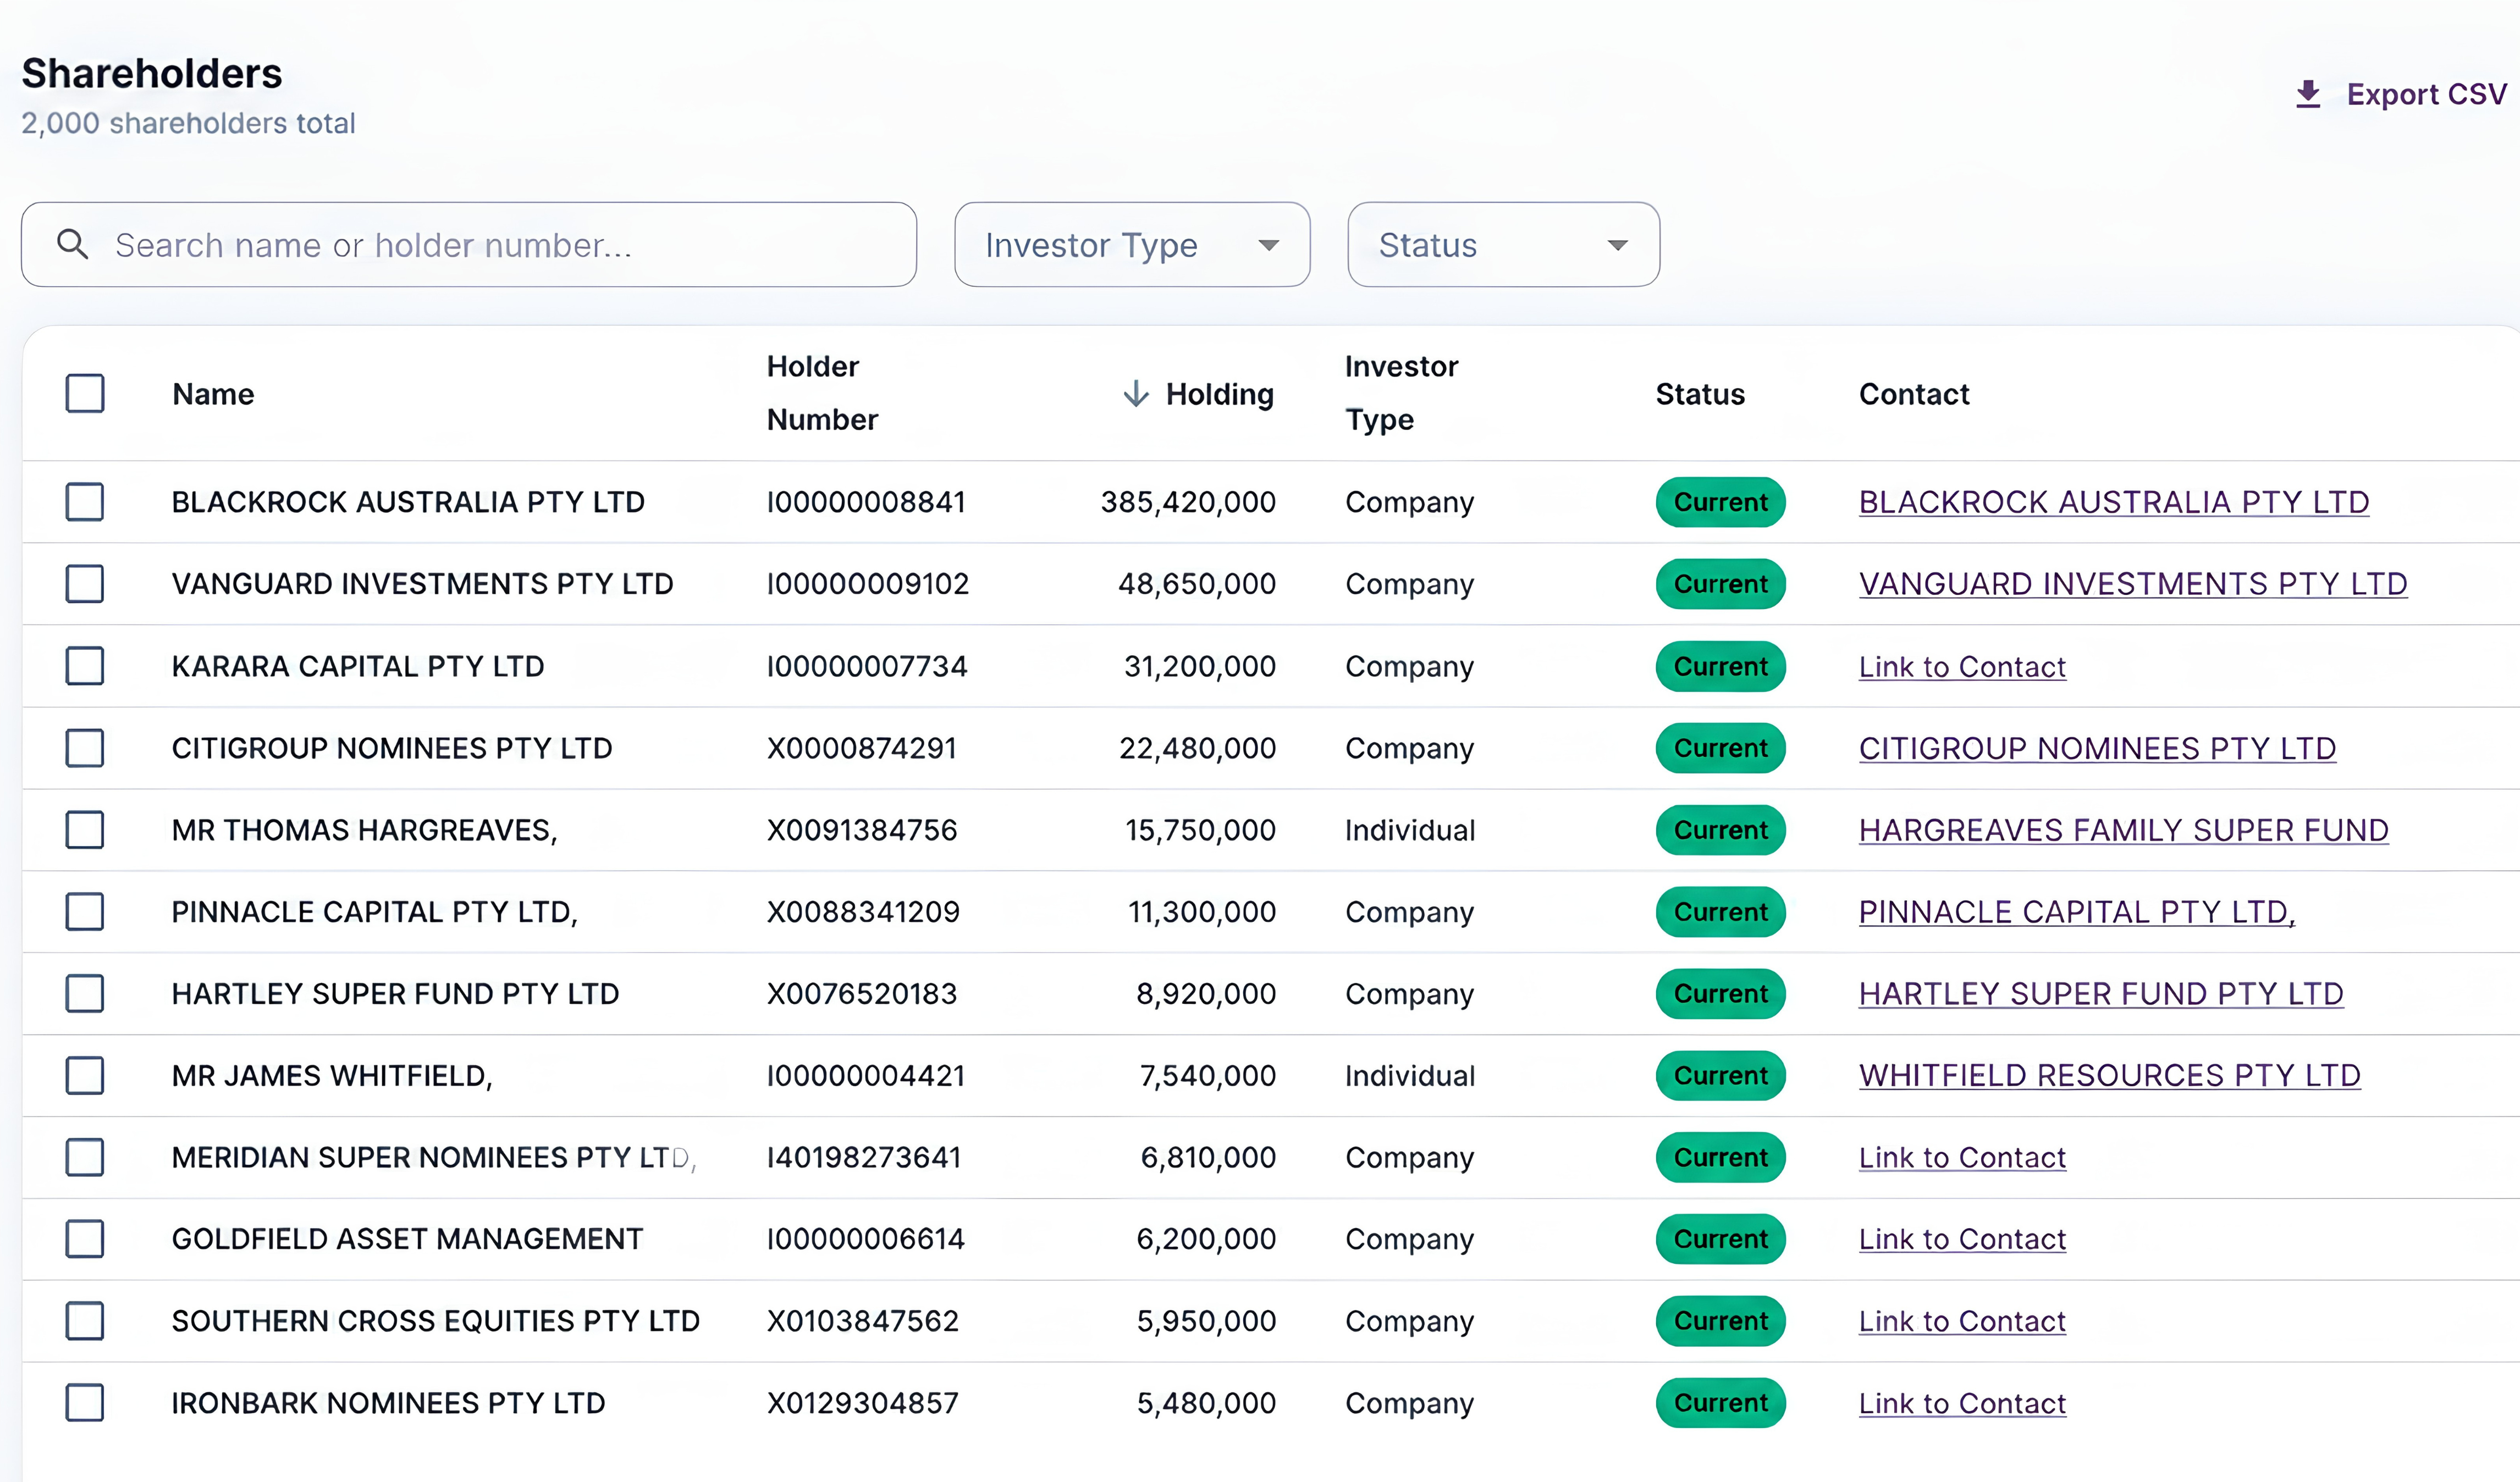Image resolution: width=2520 pixels, height=1482 pixels.
Task: Export shareholders via Export CSV
Action: point(2401,94)
